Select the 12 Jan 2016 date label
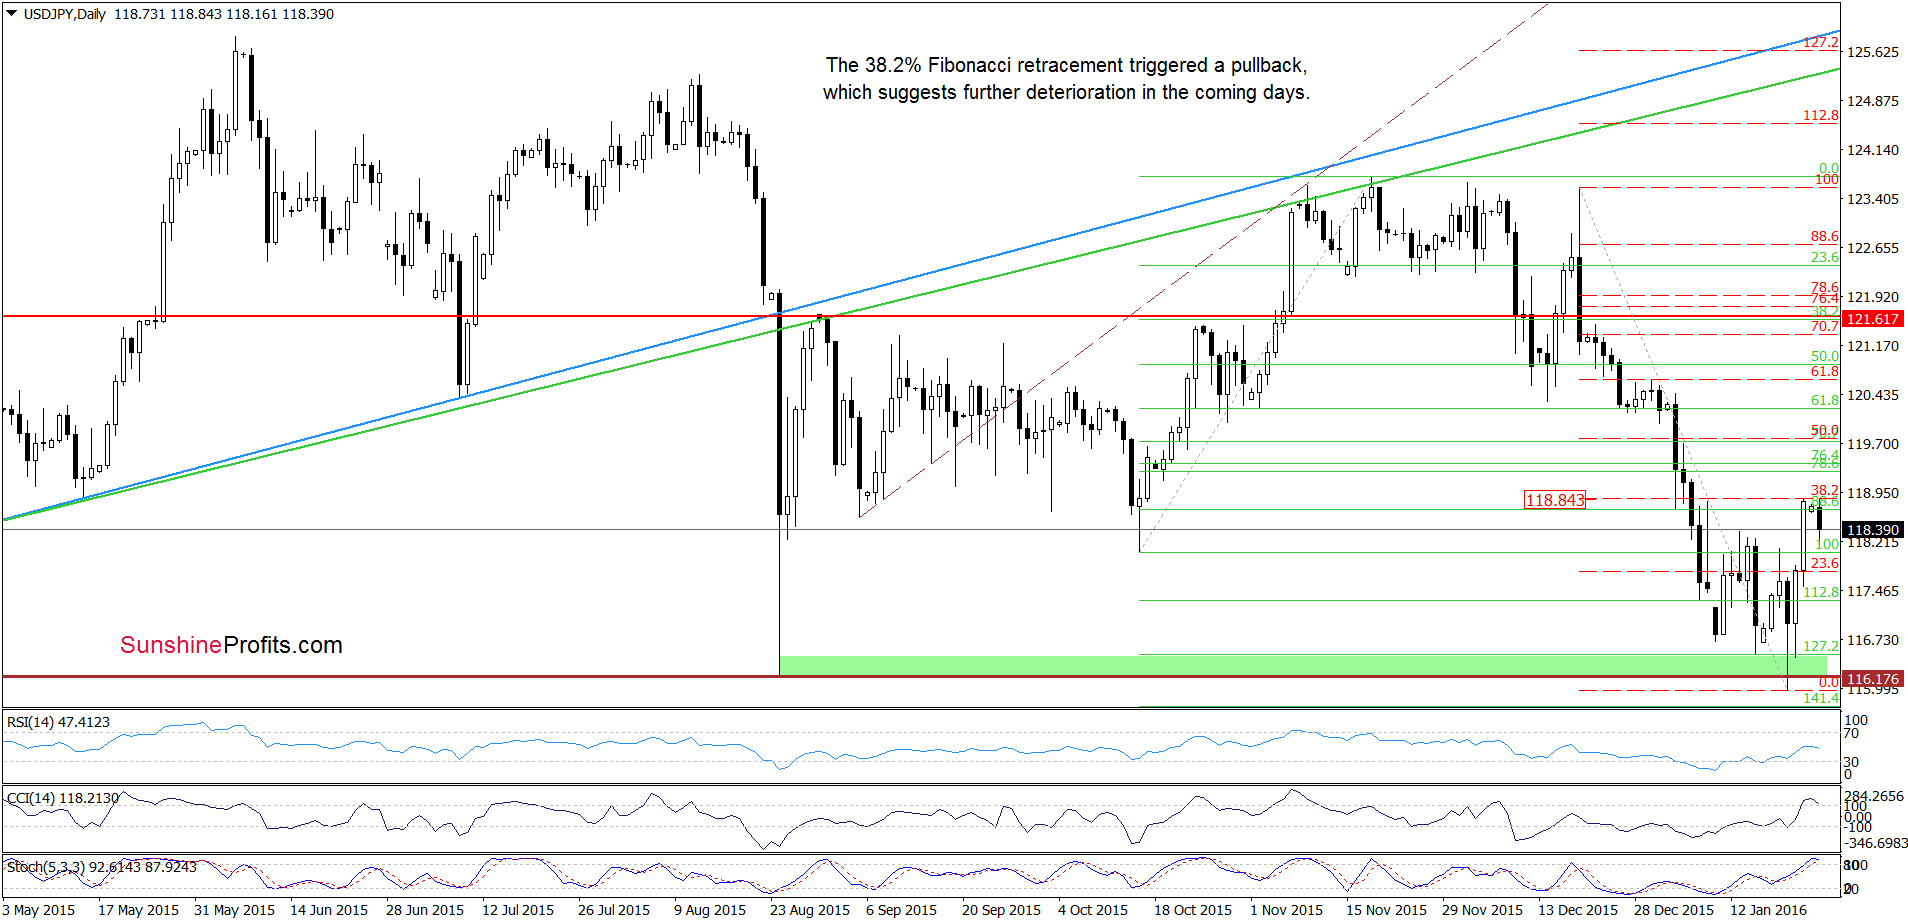Screen dimensions: 1908x924 [x=1769, y=910]
